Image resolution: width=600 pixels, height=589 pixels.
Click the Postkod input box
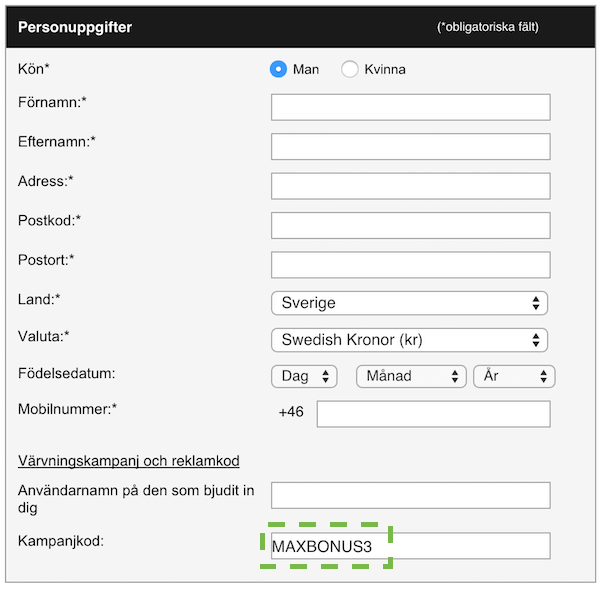pos(411,225)
